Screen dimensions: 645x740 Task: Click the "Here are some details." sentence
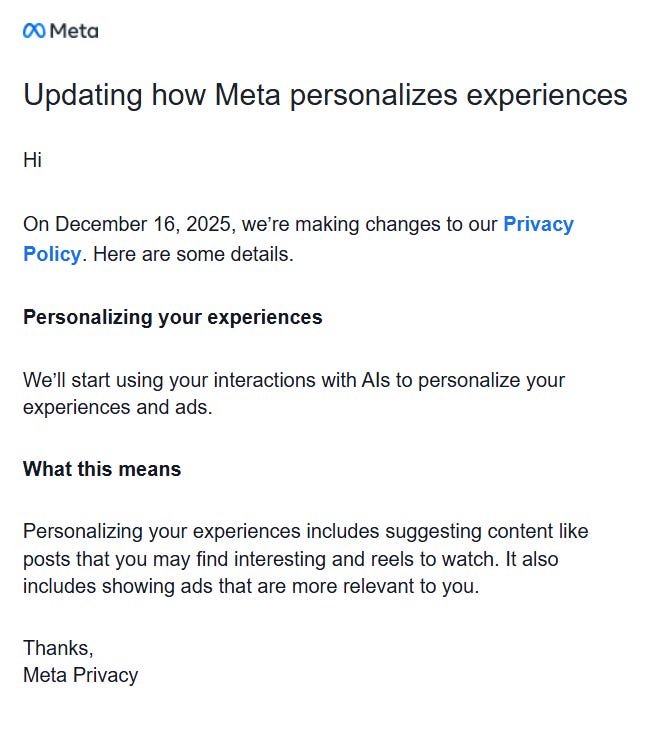point(193,254)
